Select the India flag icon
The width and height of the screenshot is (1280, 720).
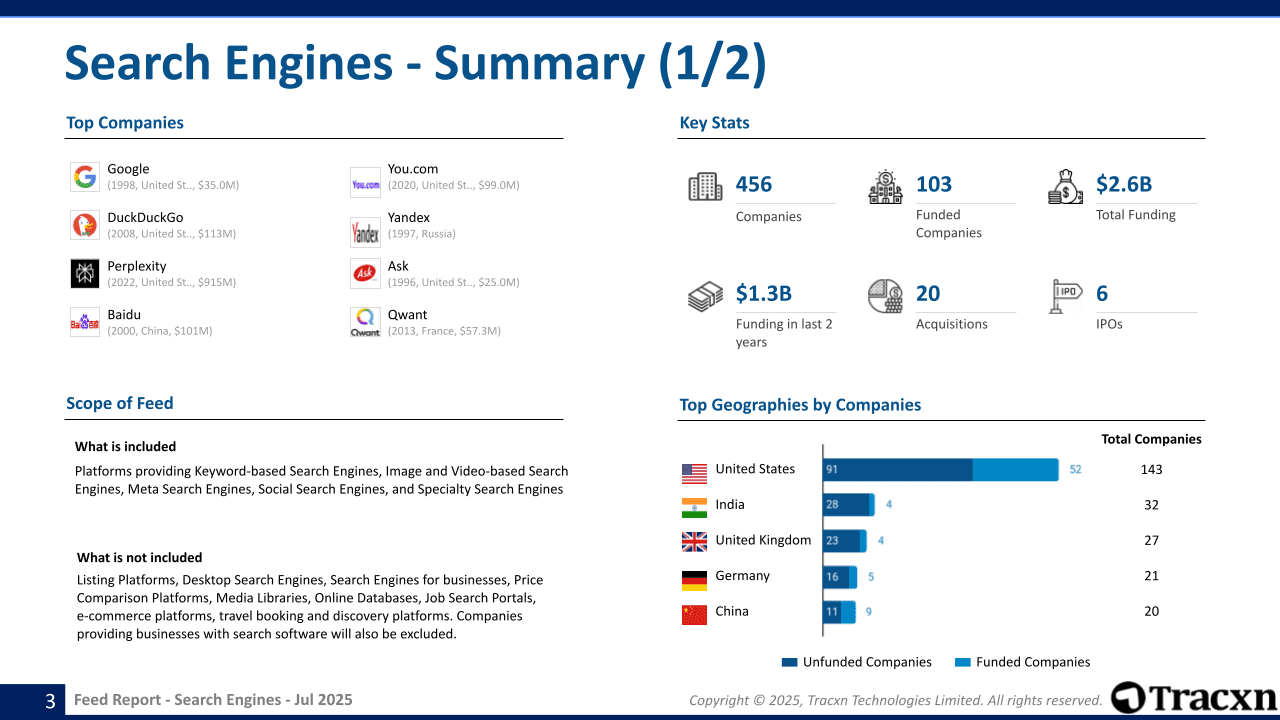[x=694, y=508]
